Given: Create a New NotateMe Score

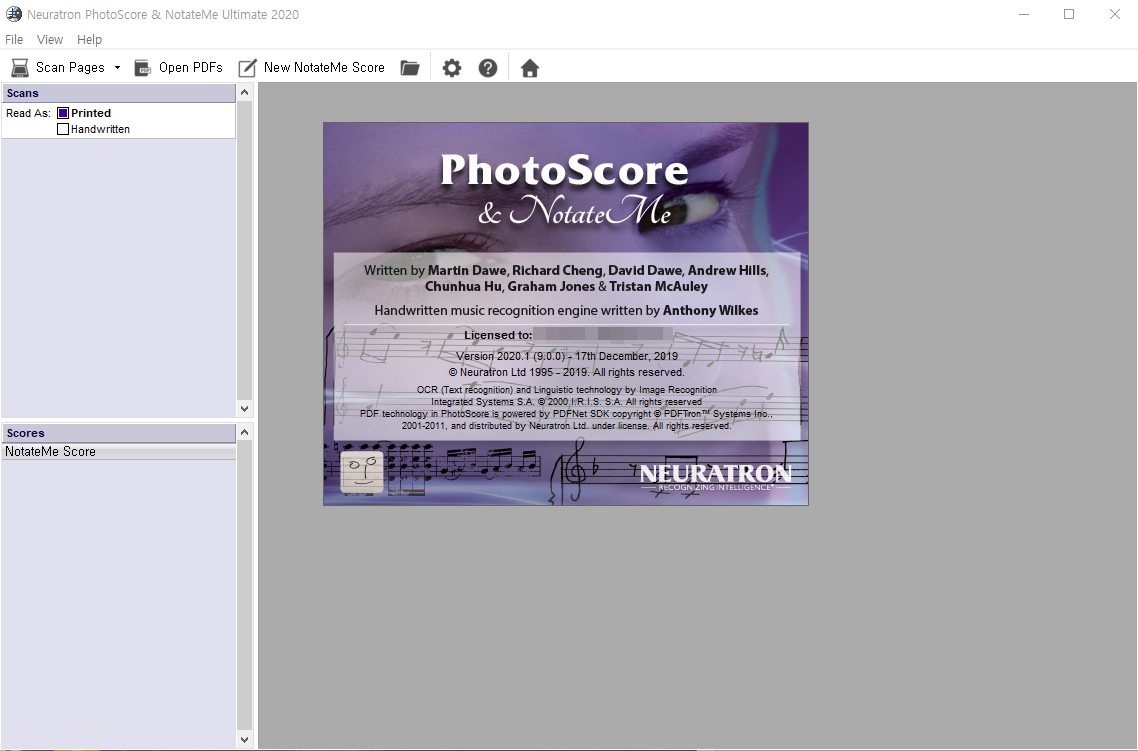Looking at the screenshot, I should click(x=312, y=67).
